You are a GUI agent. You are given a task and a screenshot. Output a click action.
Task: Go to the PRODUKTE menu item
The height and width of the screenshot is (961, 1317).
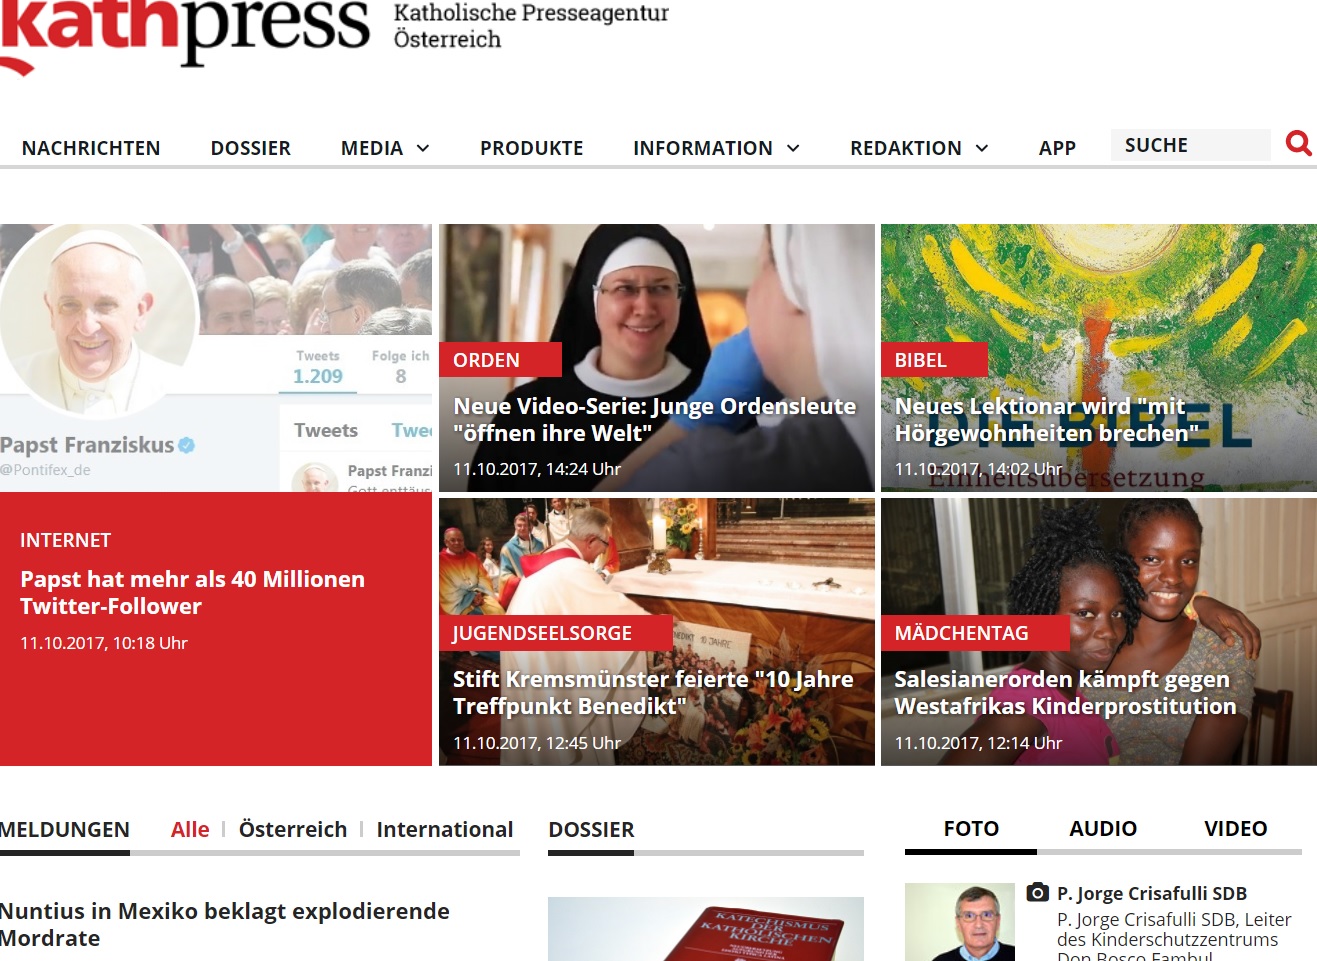pos(531,148)
